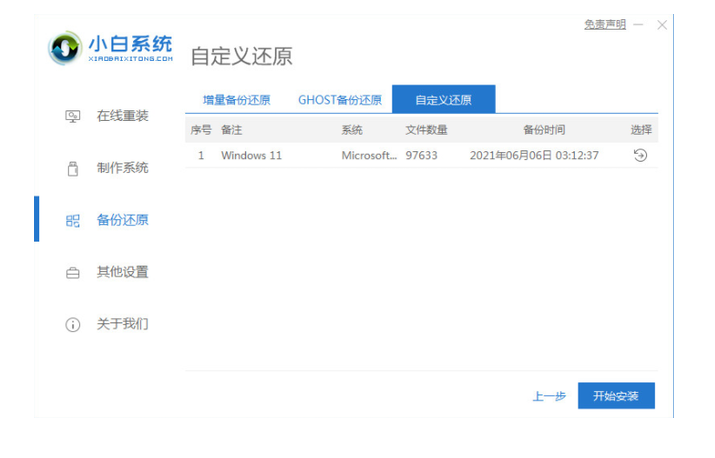Minimize the window using the dash icon
Viewport: 715px width, 458px height.
click(x=638, y=24)
